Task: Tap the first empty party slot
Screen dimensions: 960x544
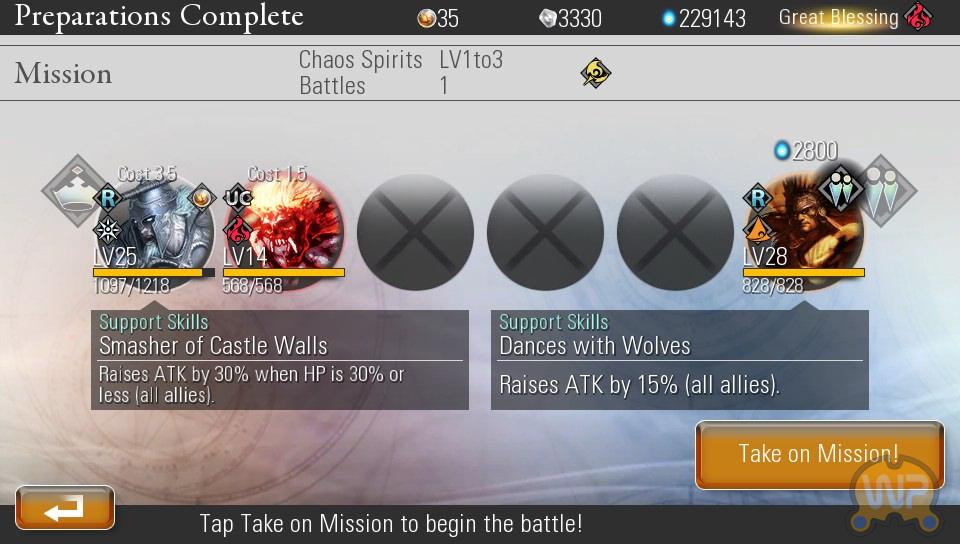Action: [415, 233]
